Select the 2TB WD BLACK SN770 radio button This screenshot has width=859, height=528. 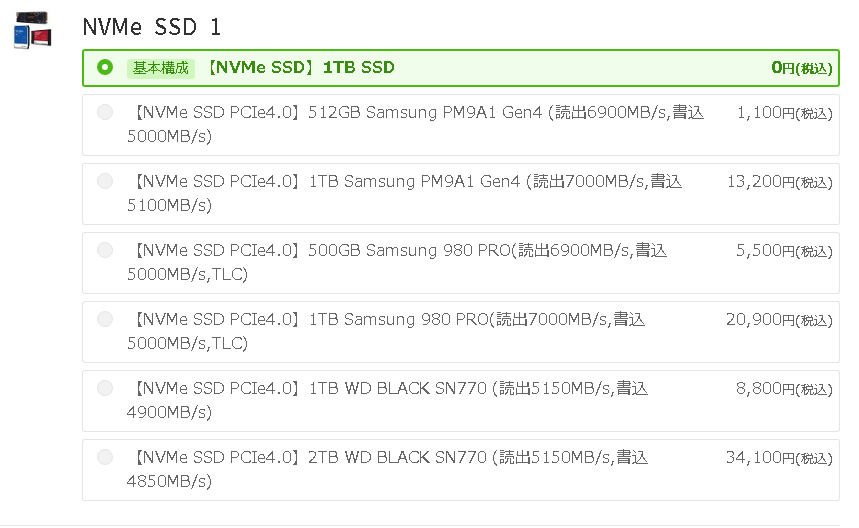(x=105, y=457)
